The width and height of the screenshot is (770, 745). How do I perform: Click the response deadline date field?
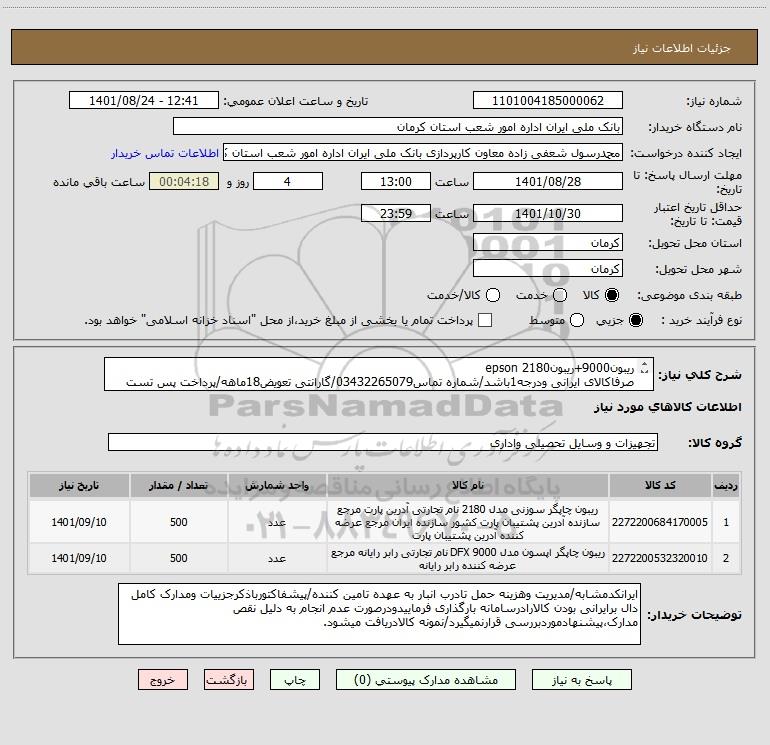pyautogui.click(x=548, y=182)
